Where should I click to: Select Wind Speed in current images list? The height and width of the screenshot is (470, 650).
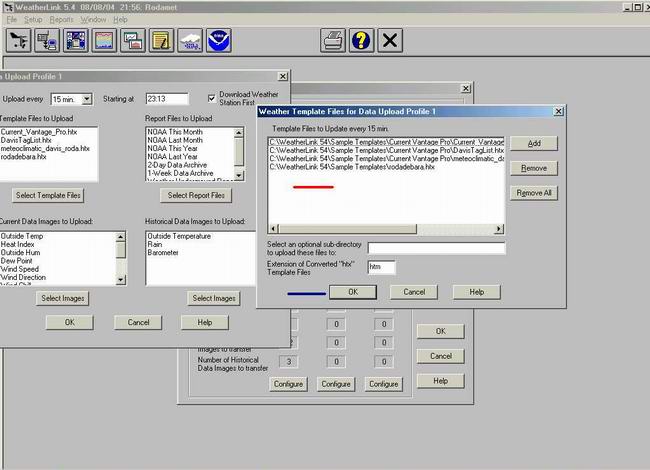(20, 270)
